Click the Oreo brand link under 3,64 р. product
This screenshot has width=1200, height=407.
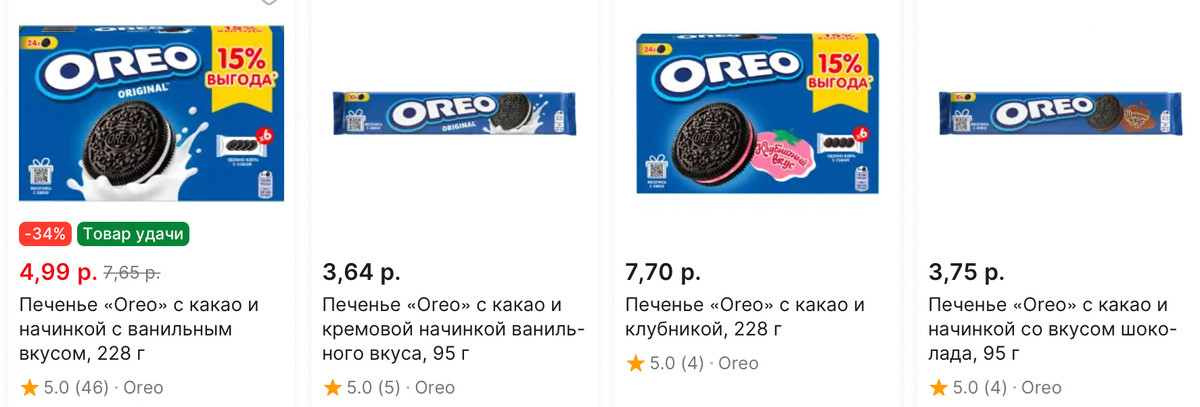tap(435, 387)
